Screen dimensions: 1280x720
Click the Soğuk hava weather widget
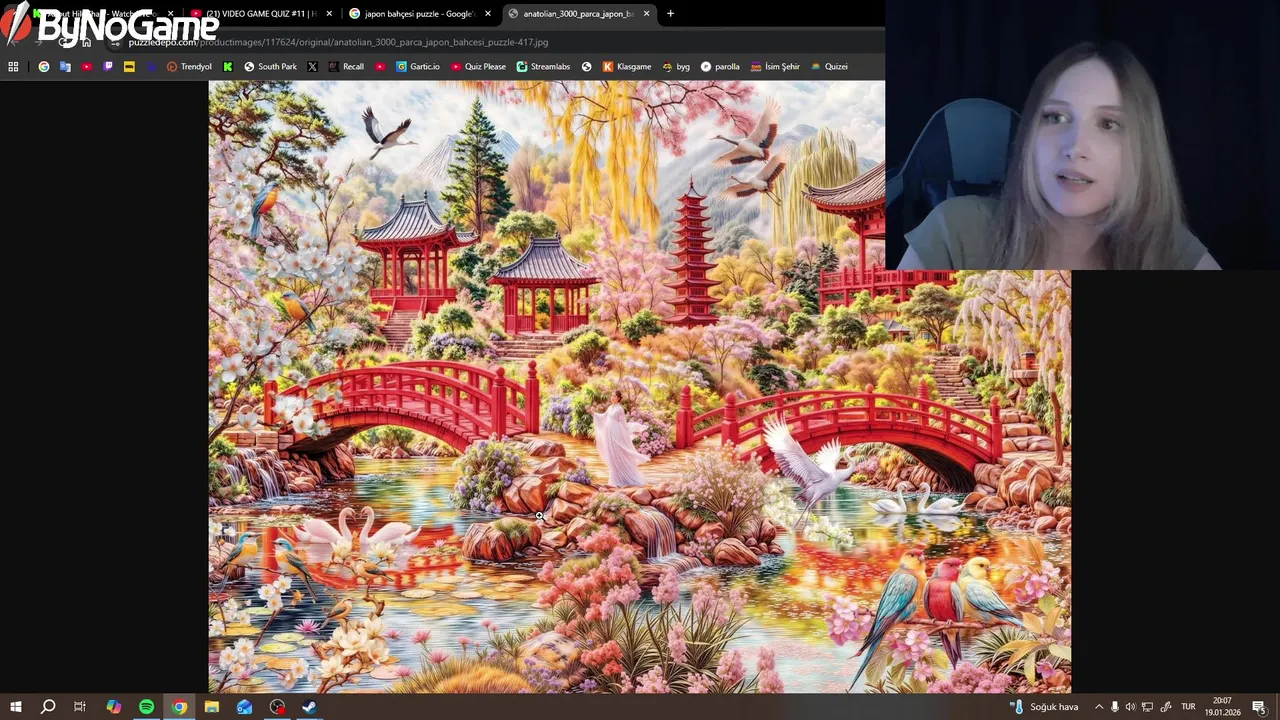[1044, 707]
